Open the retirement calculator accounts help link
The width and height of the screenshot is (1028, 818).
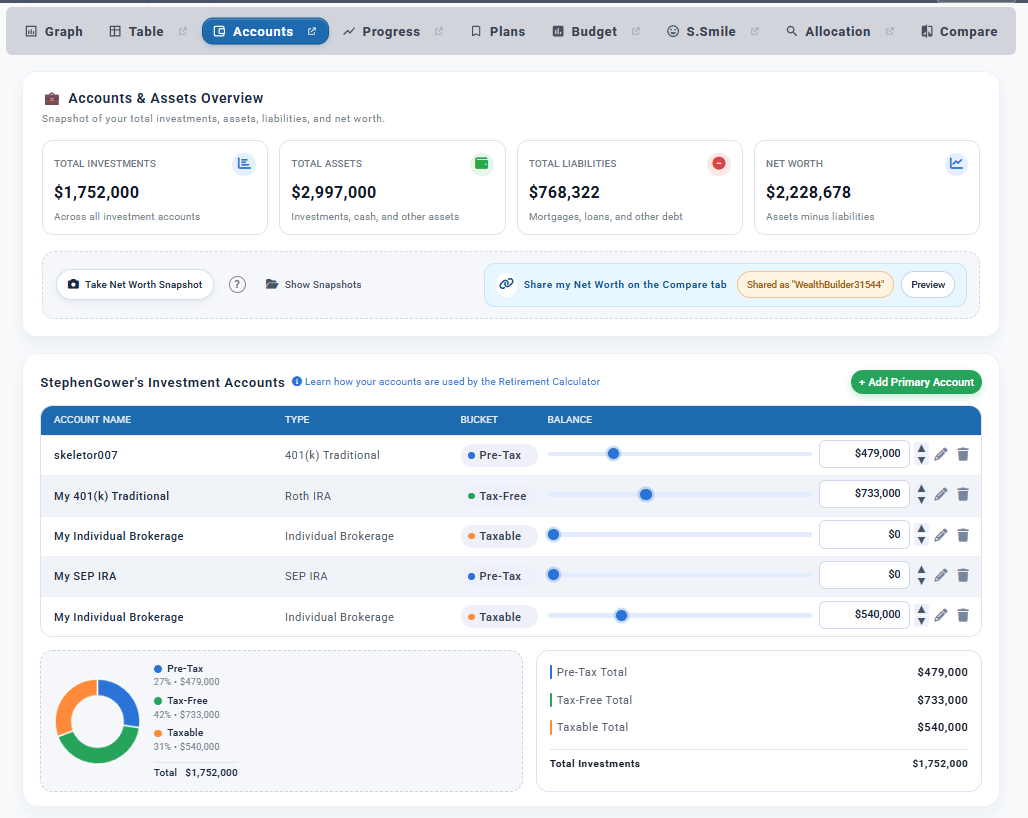pos(451,382)
